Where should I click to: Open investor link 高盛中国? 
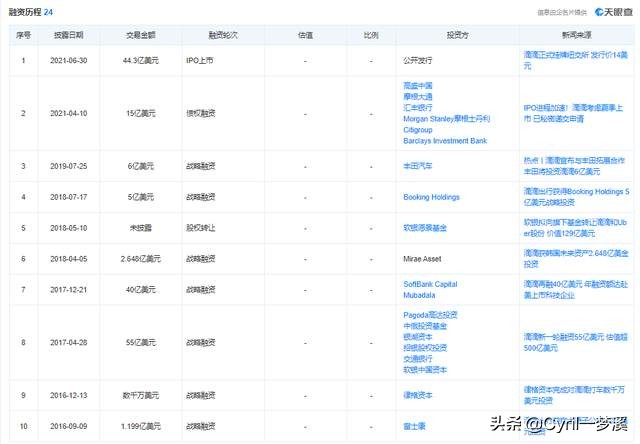tap(418, 86)
